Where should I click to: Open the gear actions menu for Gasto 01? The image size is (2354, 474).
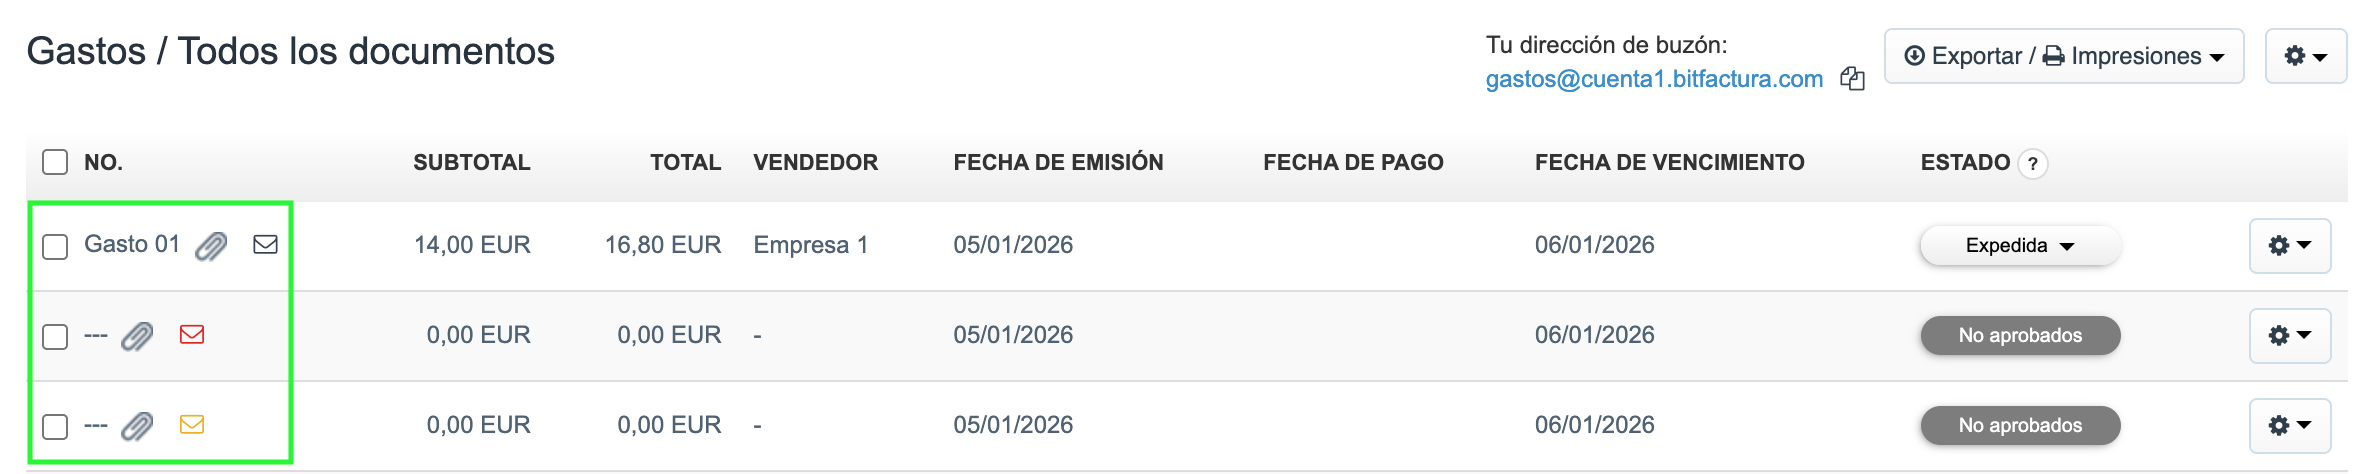coord(2289,246)
